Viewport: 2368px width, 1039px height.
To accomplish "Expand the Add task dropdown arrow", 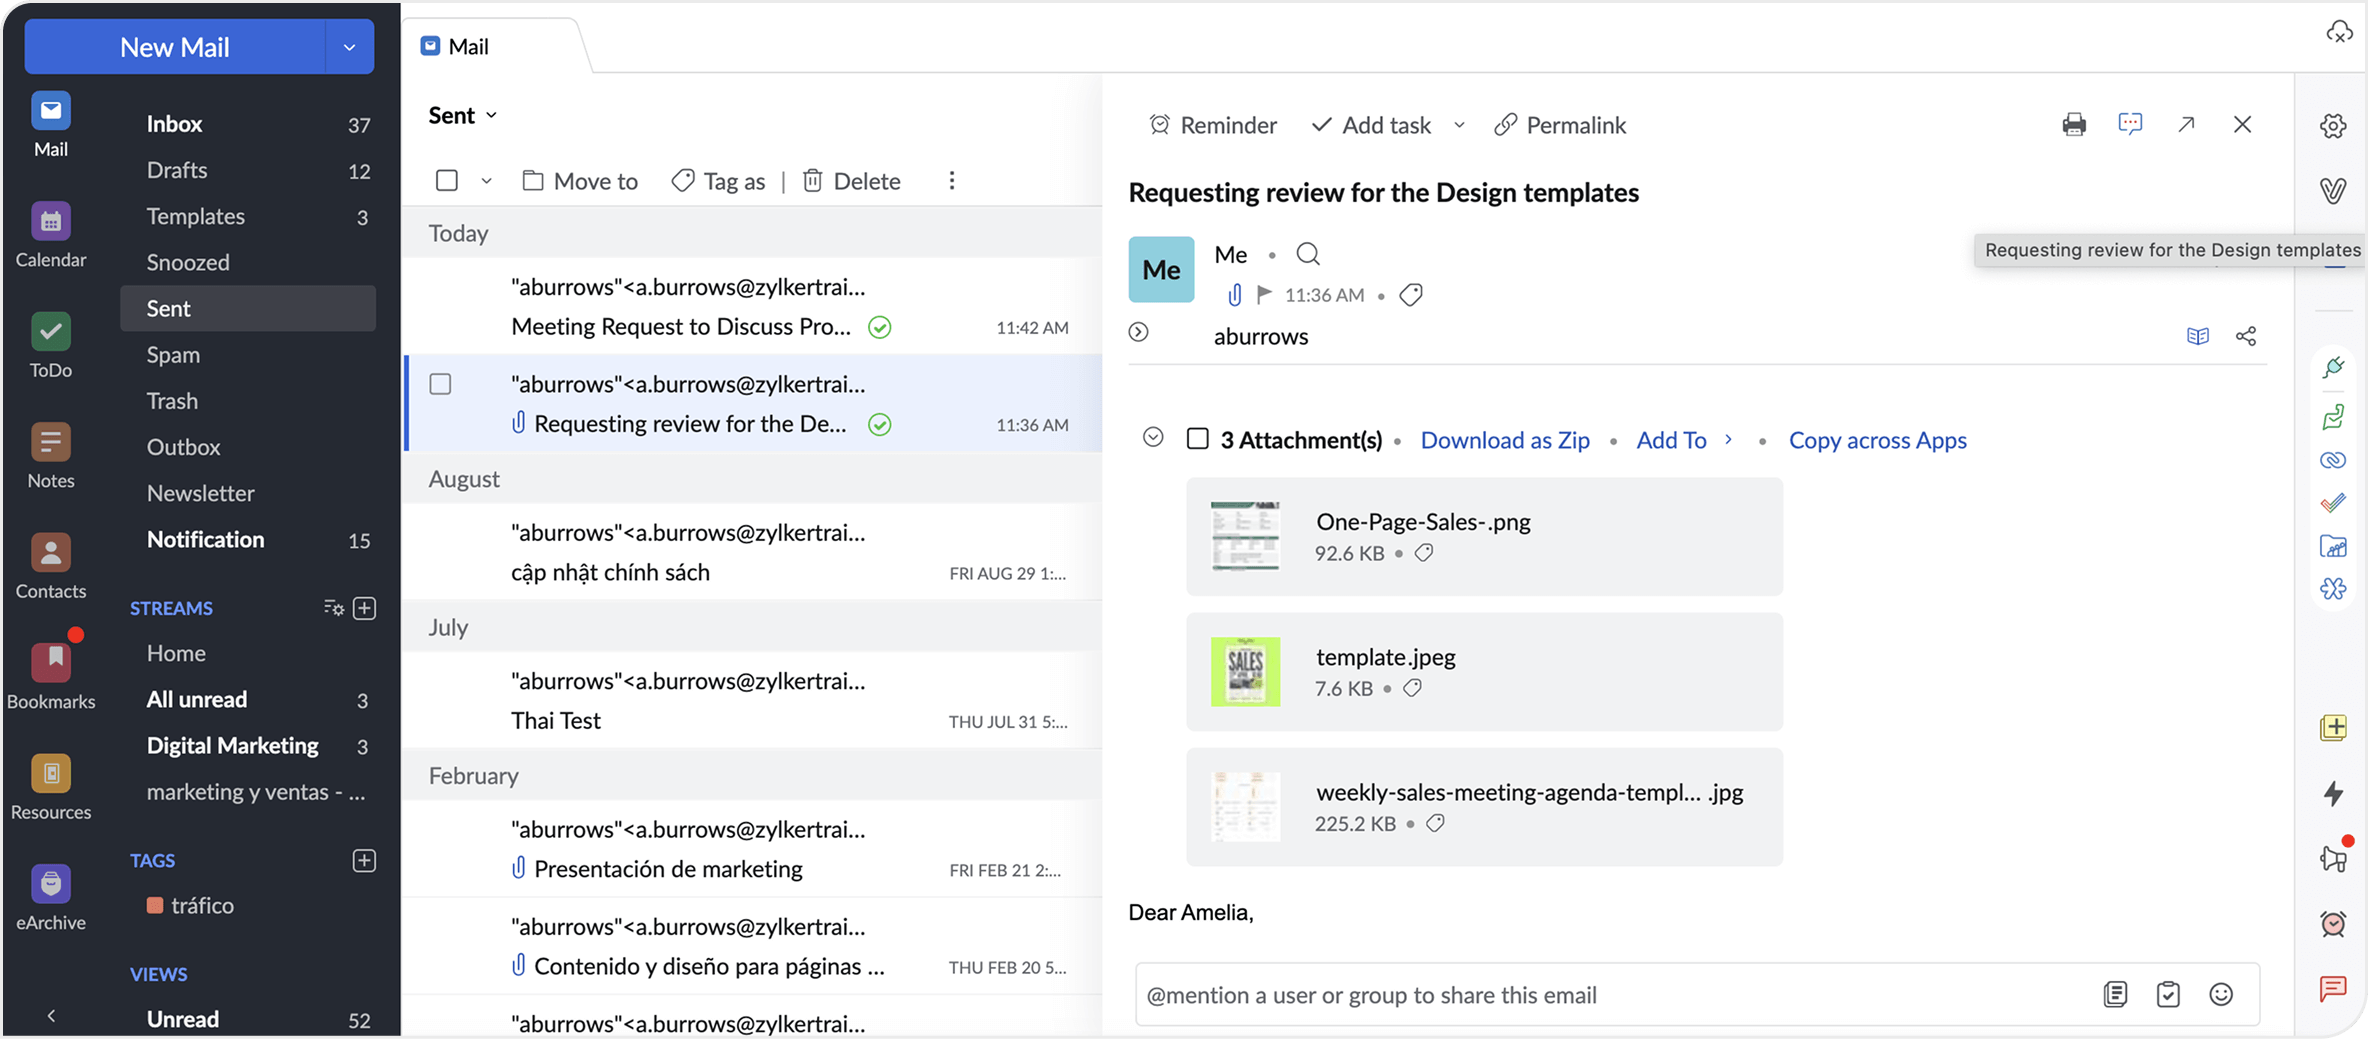I will pyautogui.click(x=1459, y=125).
